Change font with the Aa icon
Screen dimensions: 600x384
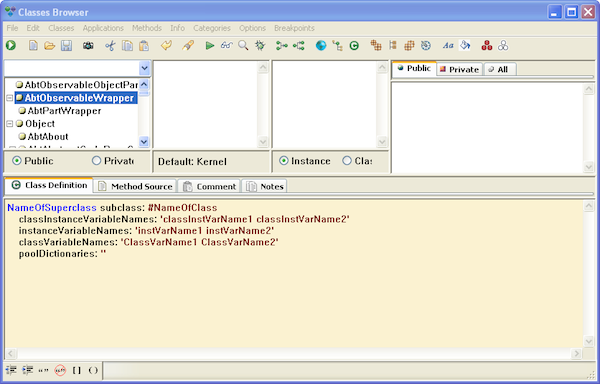[x=448, y=46]
